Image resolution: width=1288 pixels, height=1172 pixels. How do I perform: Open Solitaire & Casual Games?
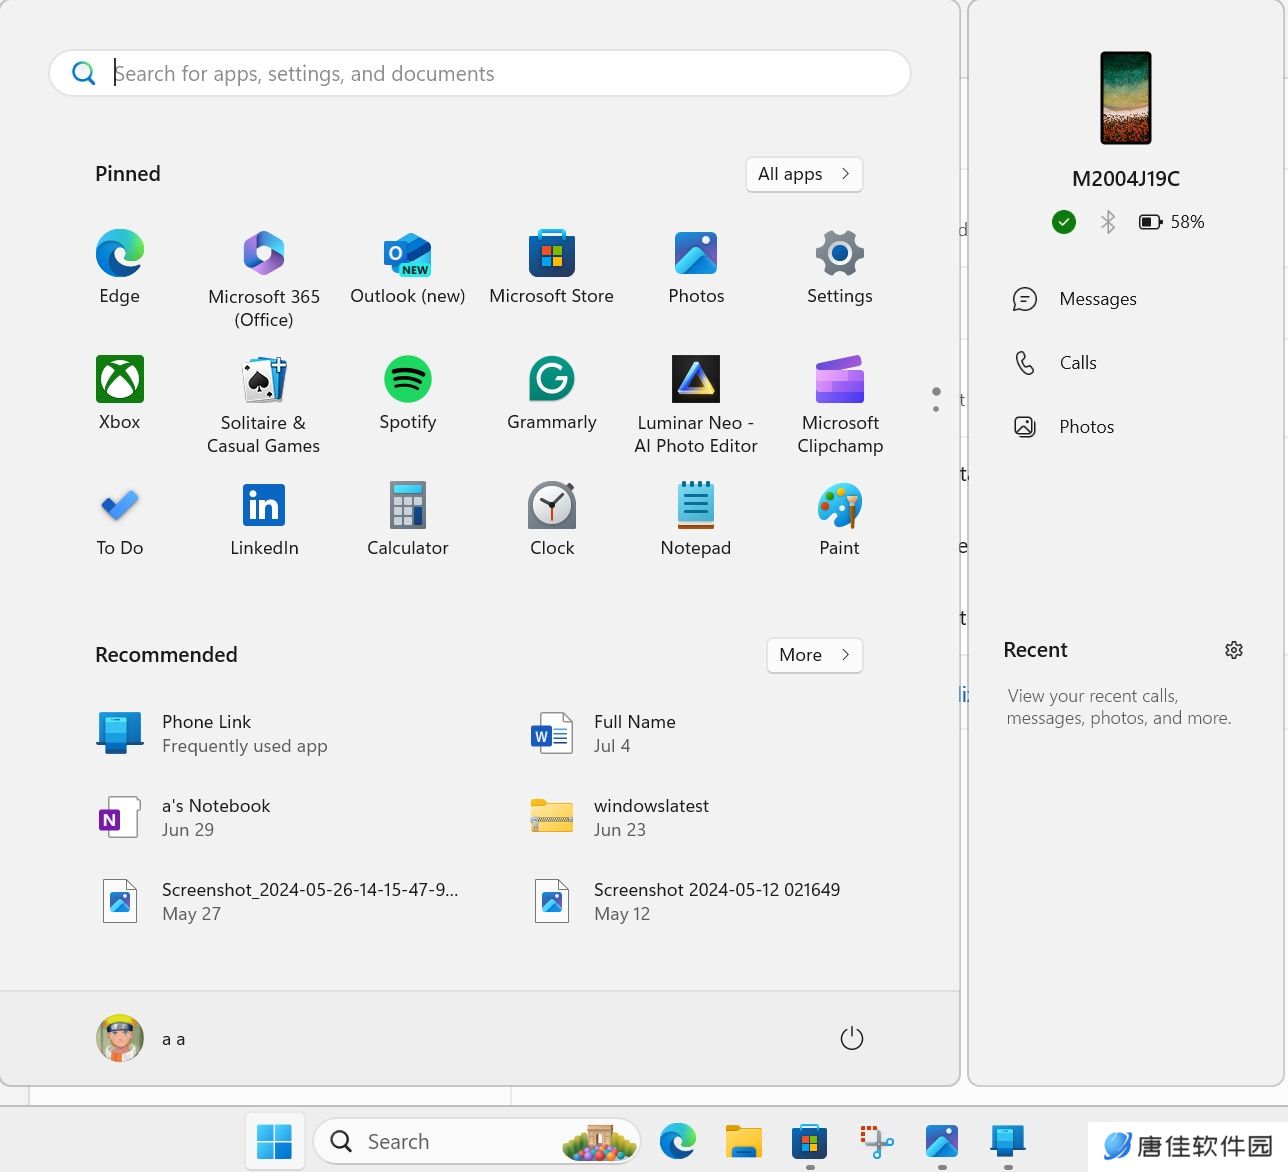click(x=264, y=405)
